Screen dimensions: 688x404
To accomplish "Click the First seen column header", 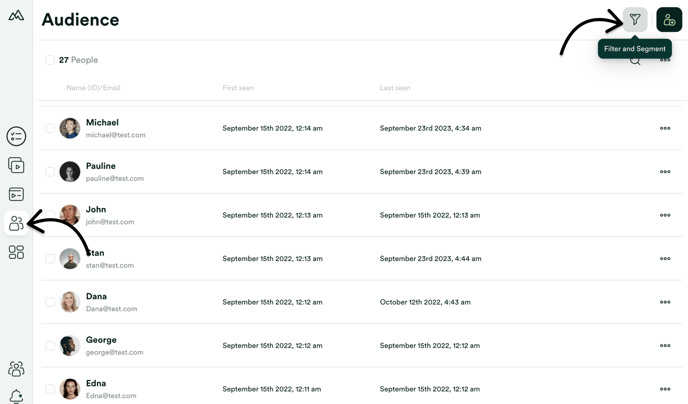I will pos(238,88).
